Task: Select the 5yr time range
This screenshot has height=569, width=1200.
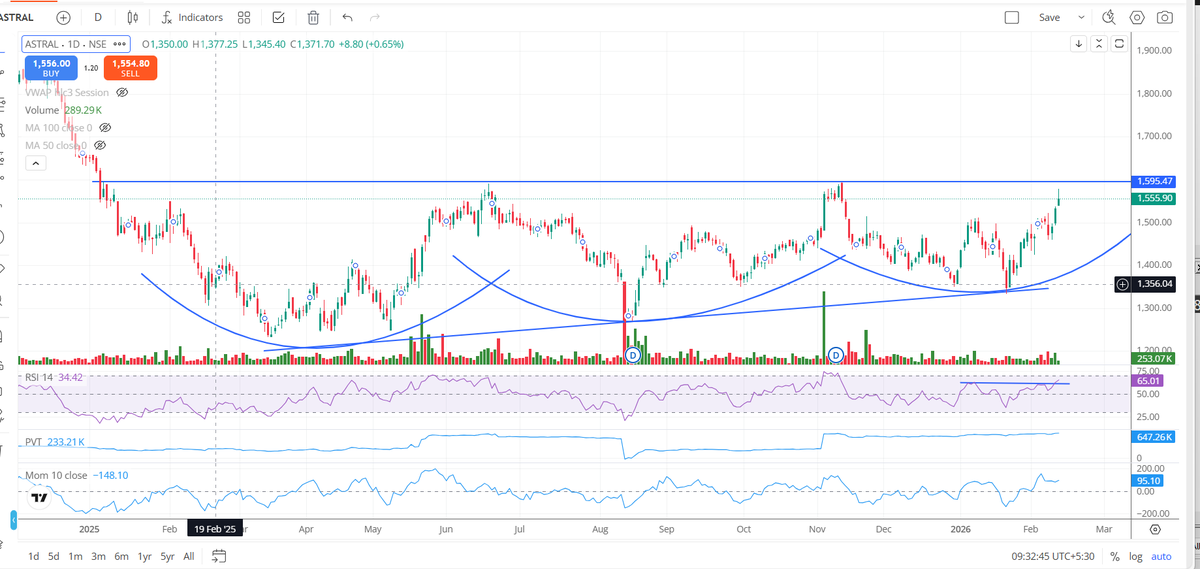Action: 169,556
